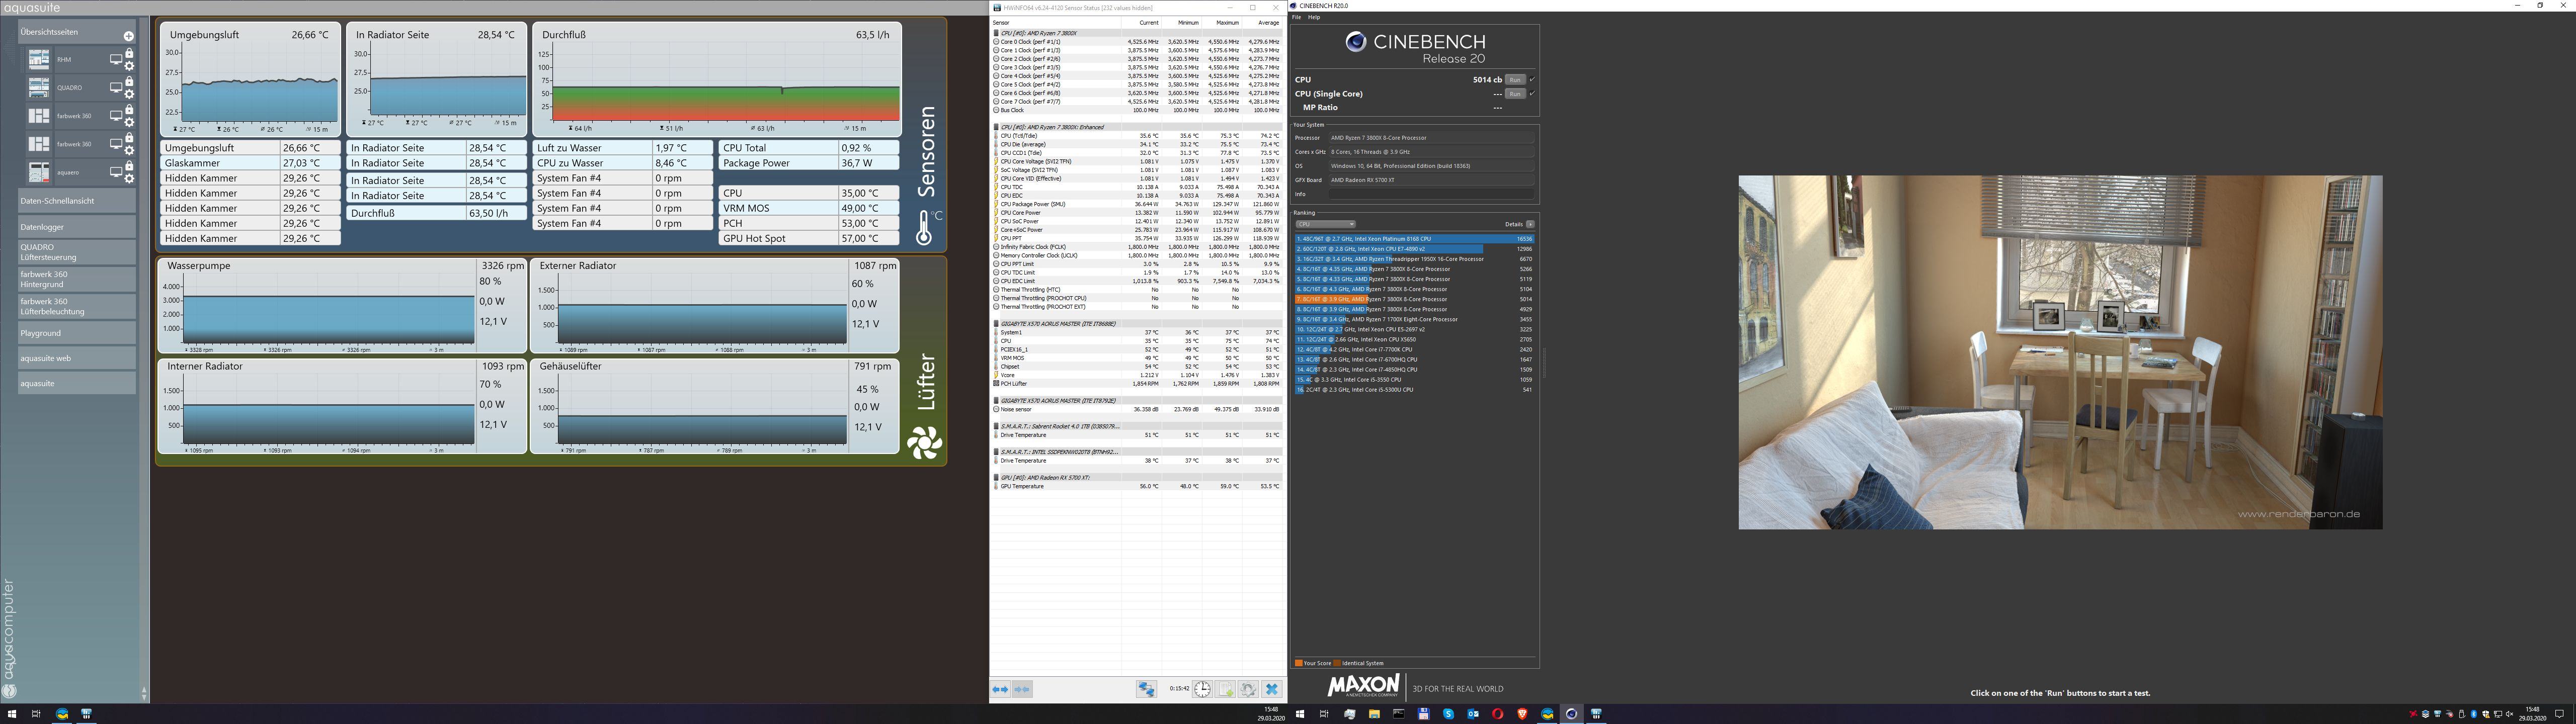Click desktop monitor icon for RHM page
This screenshot has height=724, width=2576.
pos(116,60)
